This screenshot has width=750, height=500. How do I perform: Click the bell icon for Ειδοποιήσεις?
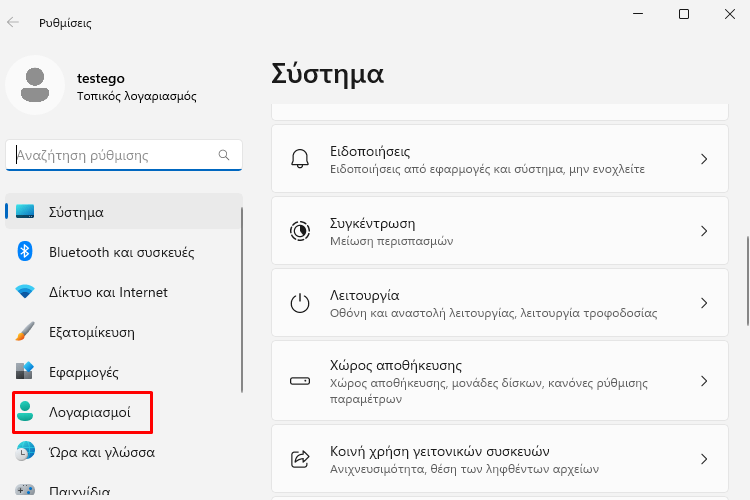tap(300, 158)
